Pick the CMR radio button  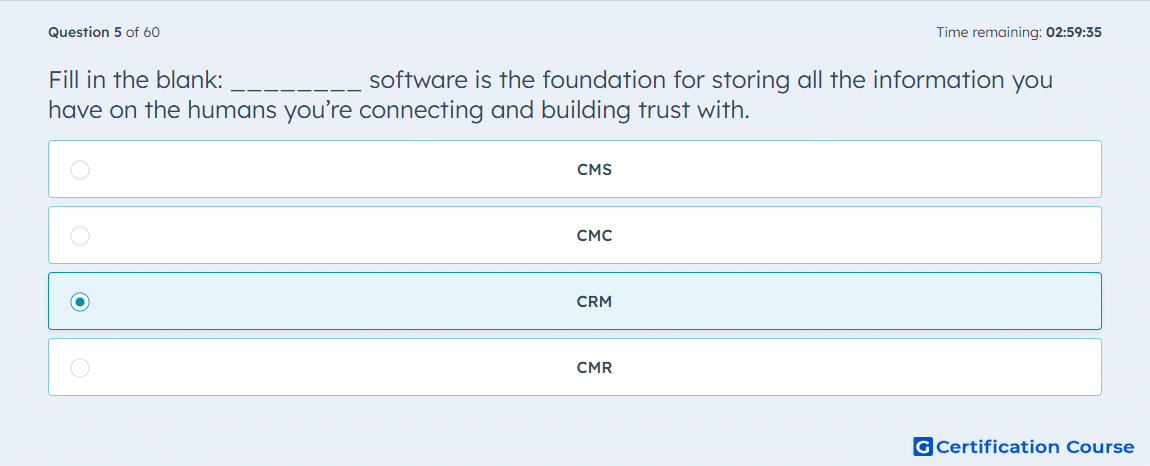80,368
